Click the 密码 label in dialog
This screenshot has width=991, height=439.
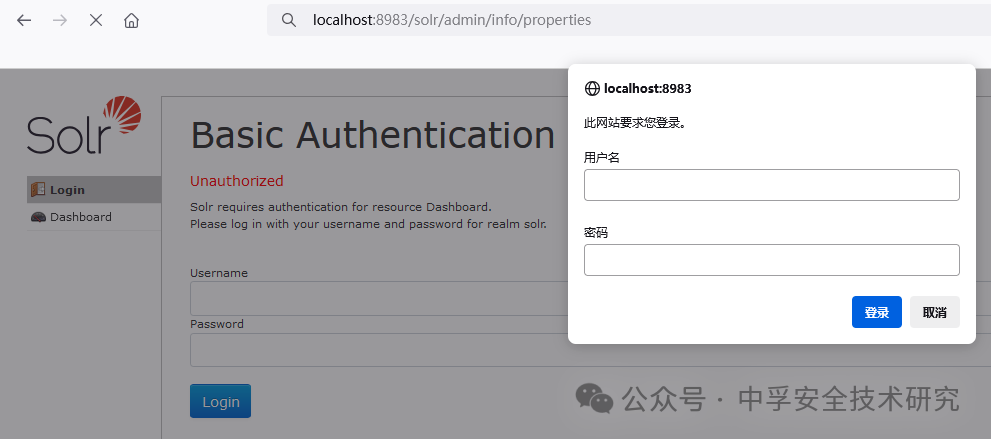coord(596,233)
